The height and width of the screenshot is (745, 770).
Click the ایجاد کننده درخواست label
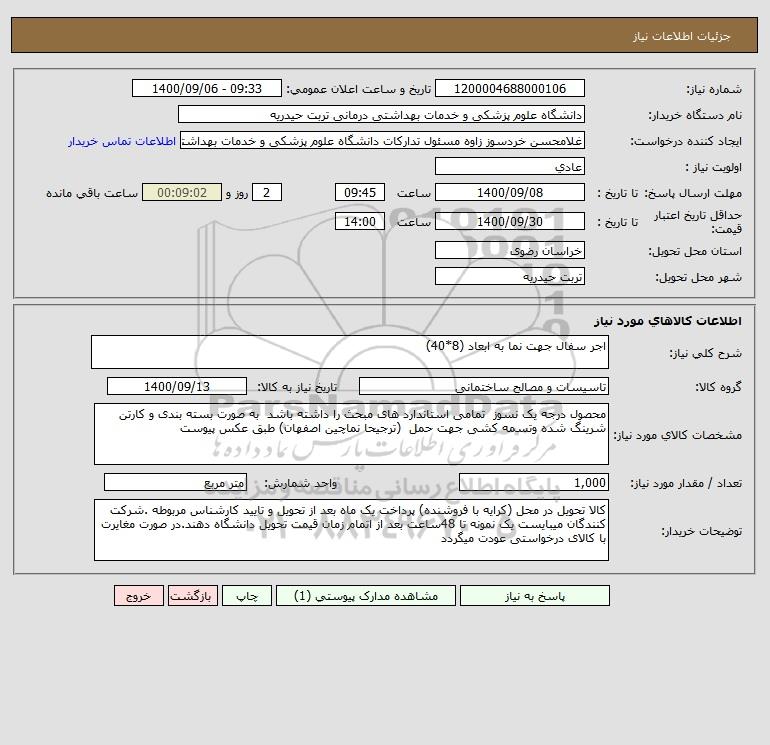pyautogui.click(x=686, y=141)
